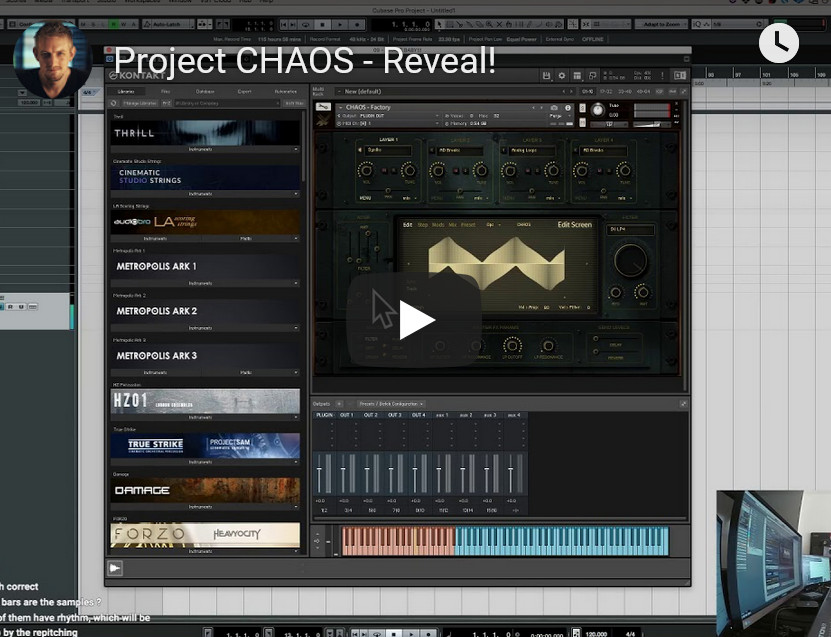Screen dimensions: 831x637
Task: Open the Project CHAOS - Reveal! title link
Action: [305, 60]
